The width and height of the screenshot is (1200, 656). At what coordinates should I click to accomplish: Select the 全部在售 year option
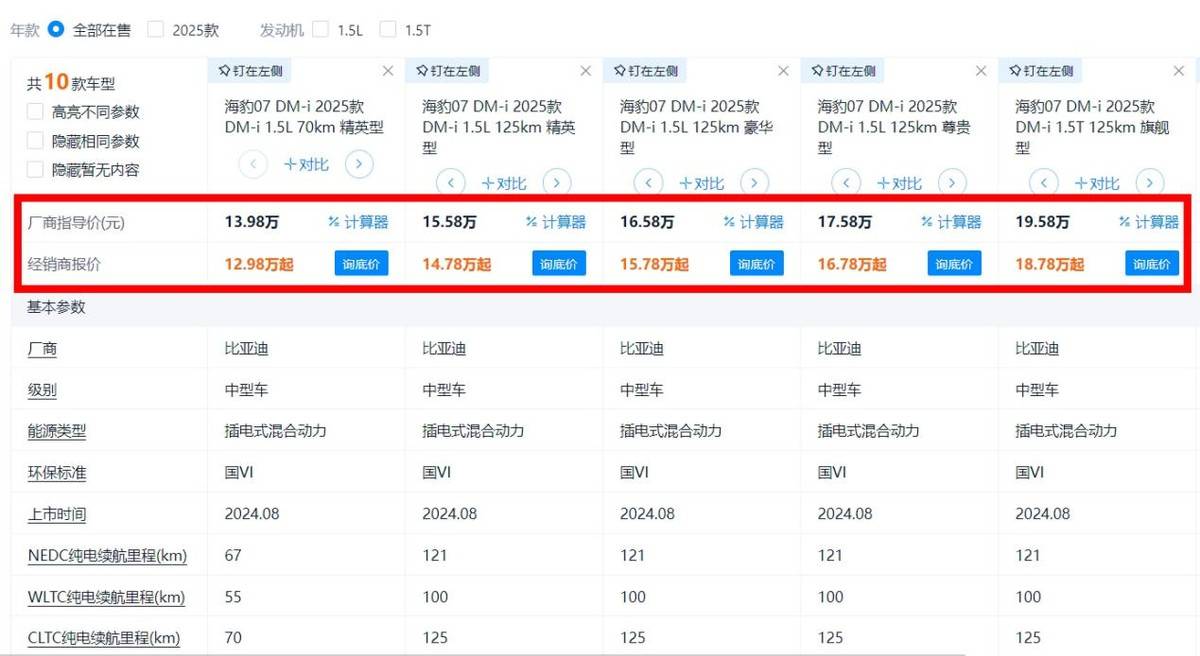tap(56, 30)
